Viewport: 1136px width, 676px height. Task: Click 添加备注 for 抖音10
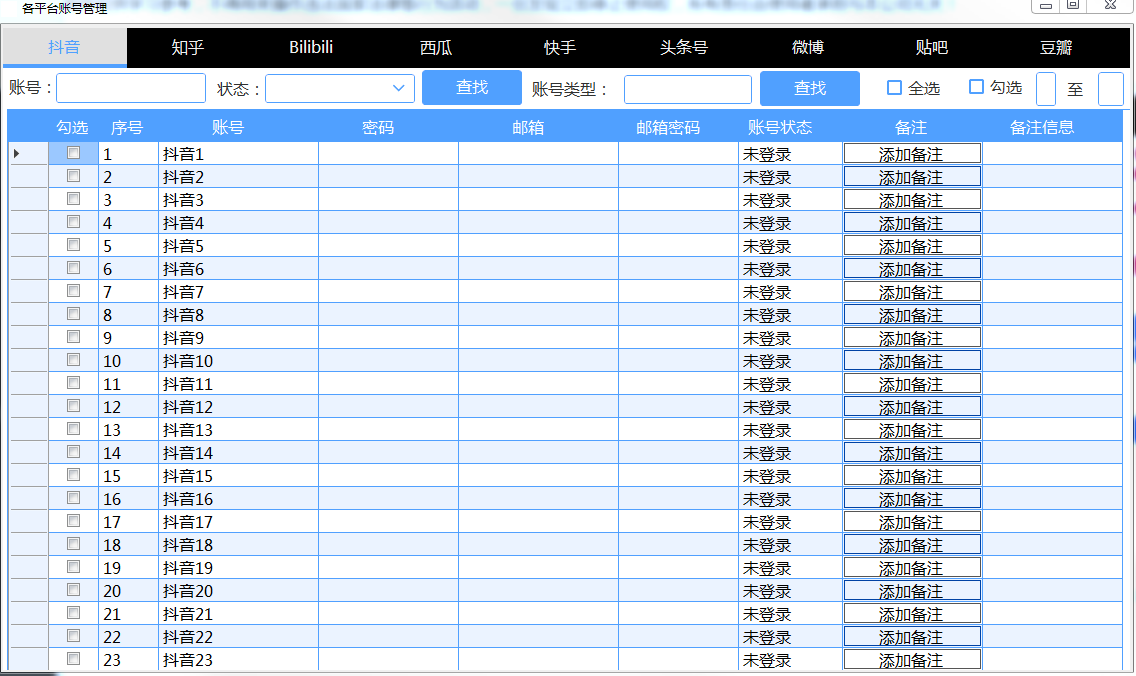[x=912, y=360]
